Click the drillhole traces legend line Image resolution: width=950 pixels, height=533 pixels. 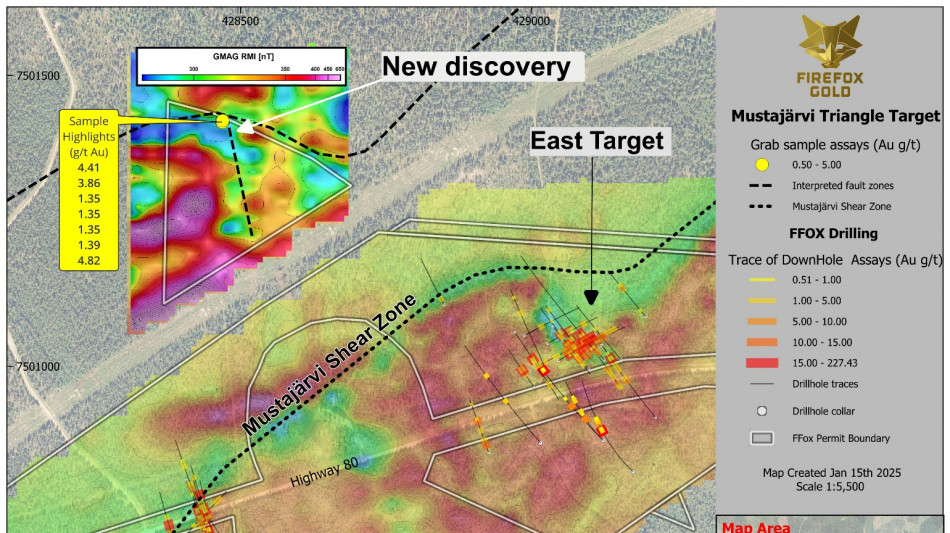click(x=762, y=384)
